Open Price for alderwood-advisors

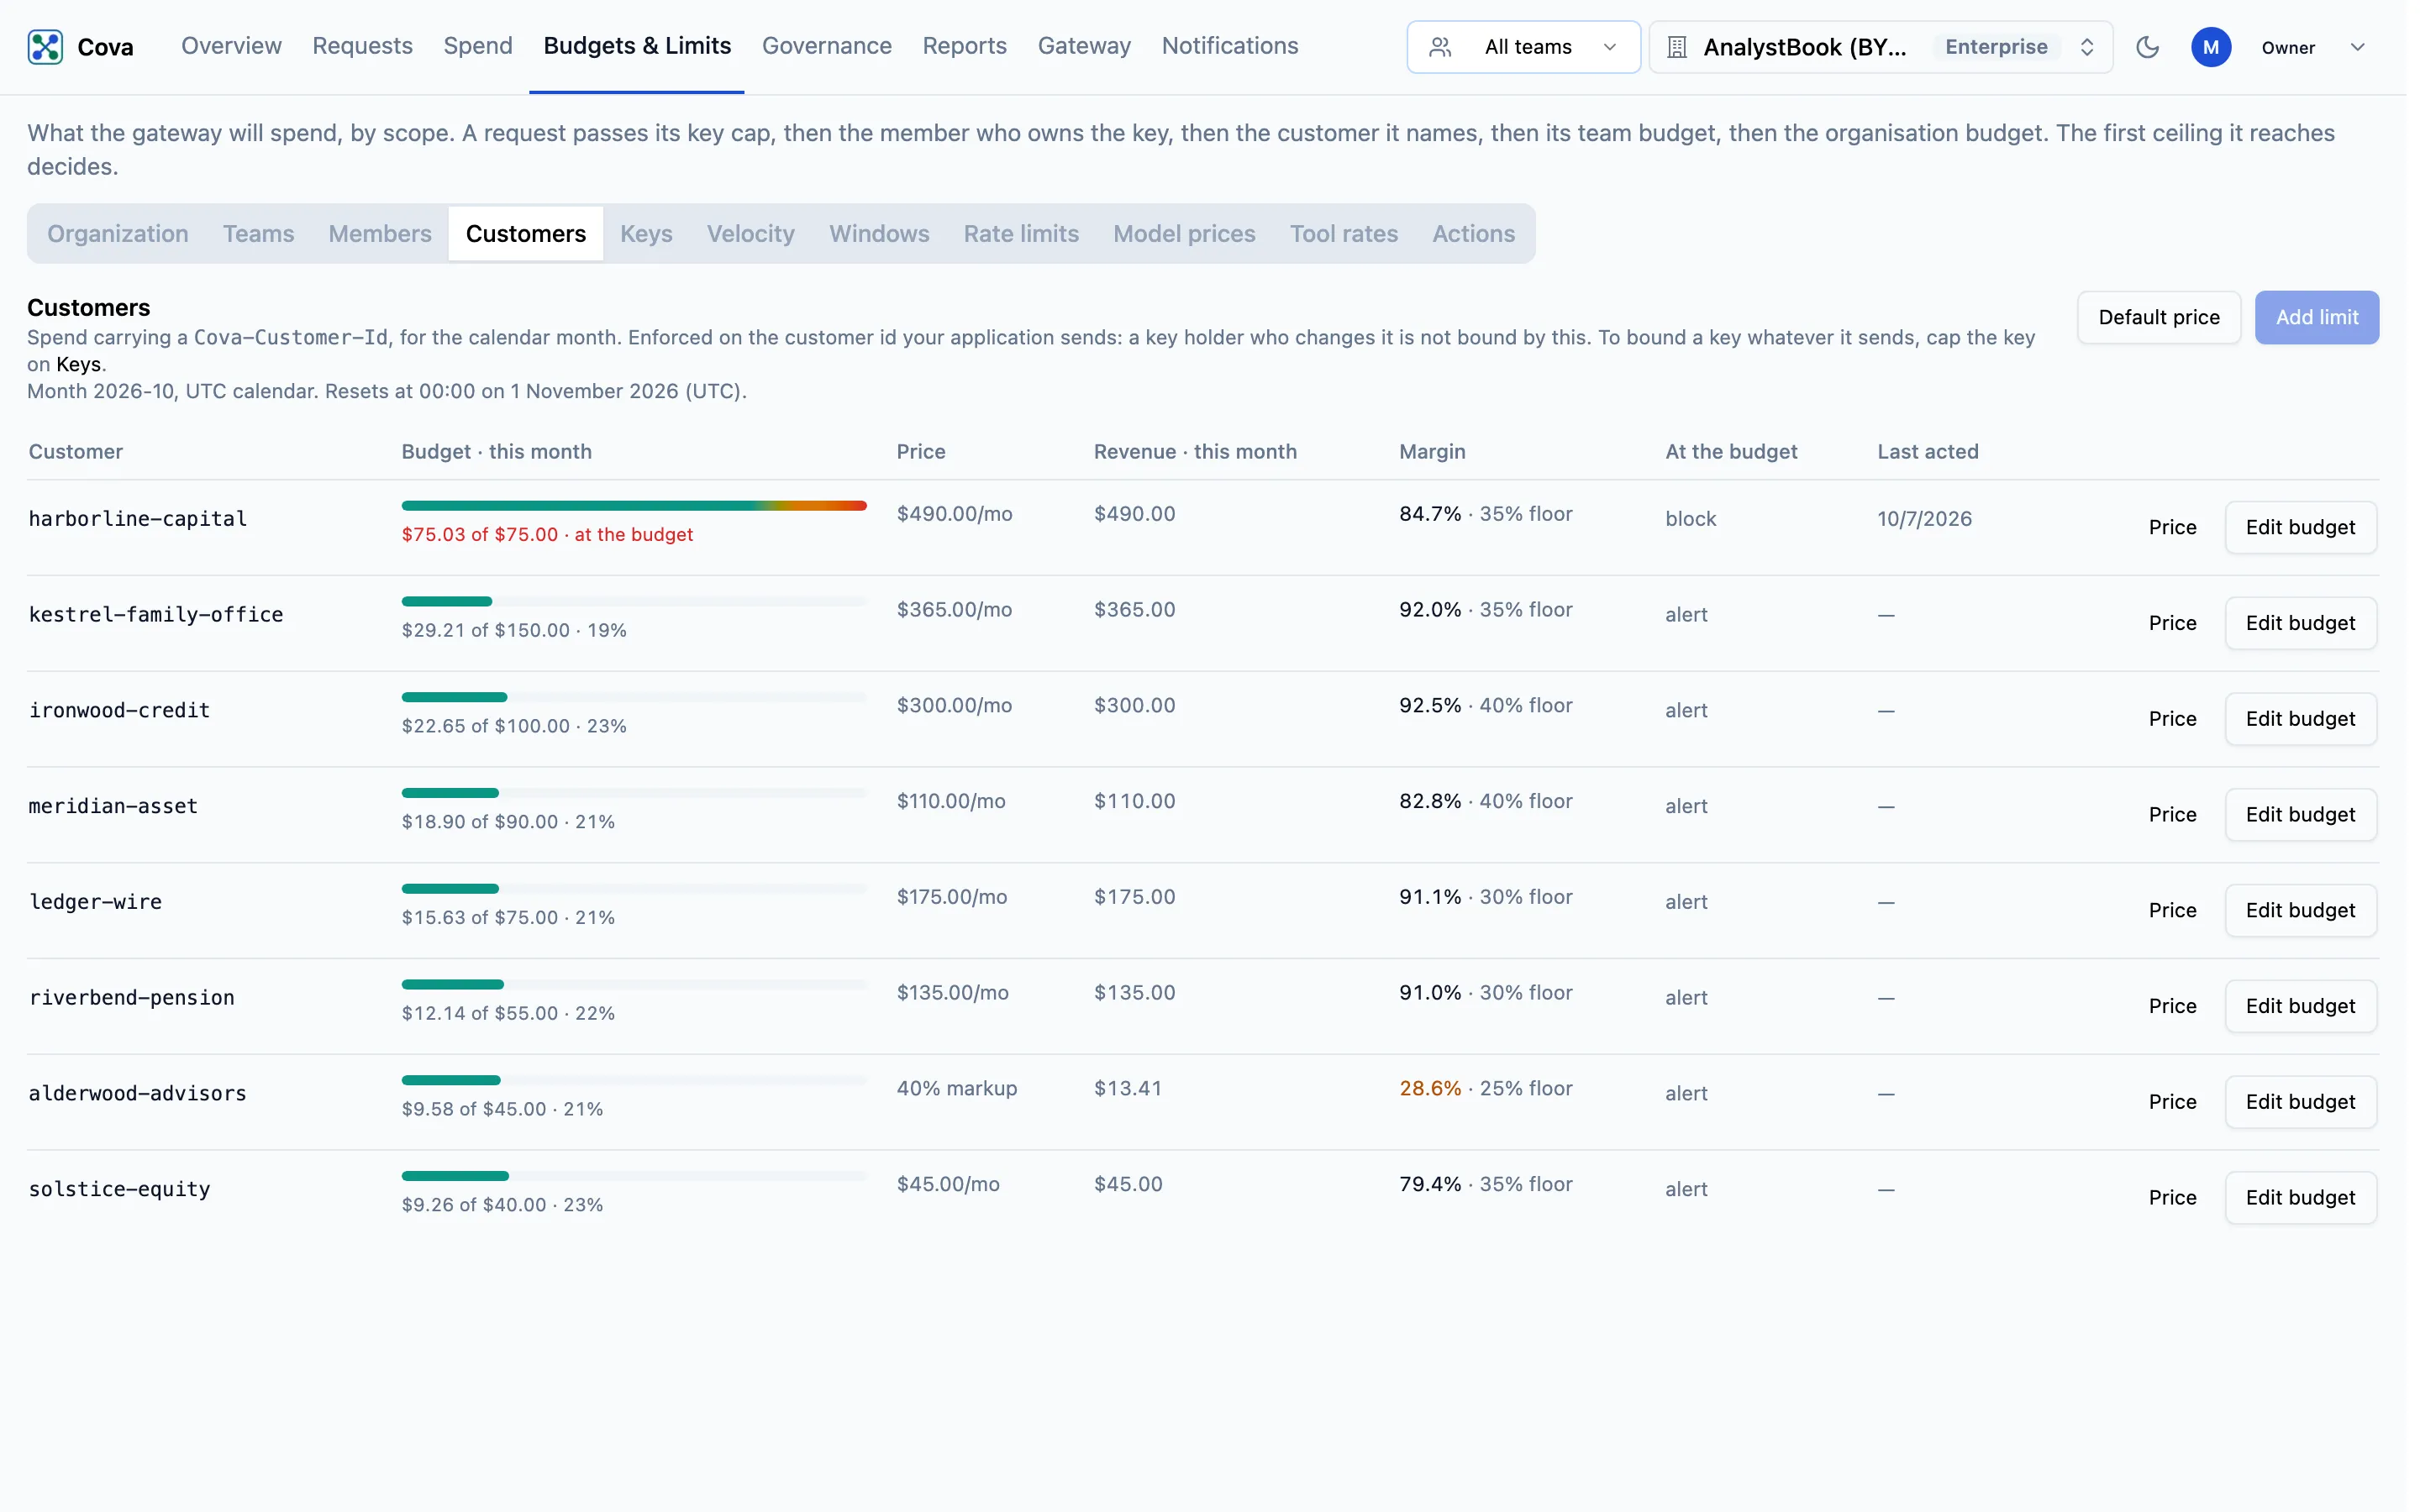(x=2172, y=1103)
